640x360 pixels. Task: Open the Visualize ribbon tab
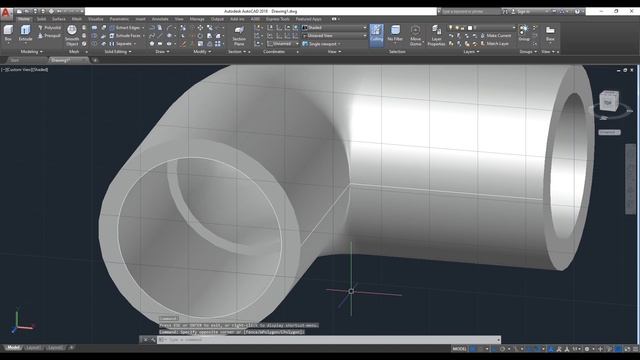[96, 19]
